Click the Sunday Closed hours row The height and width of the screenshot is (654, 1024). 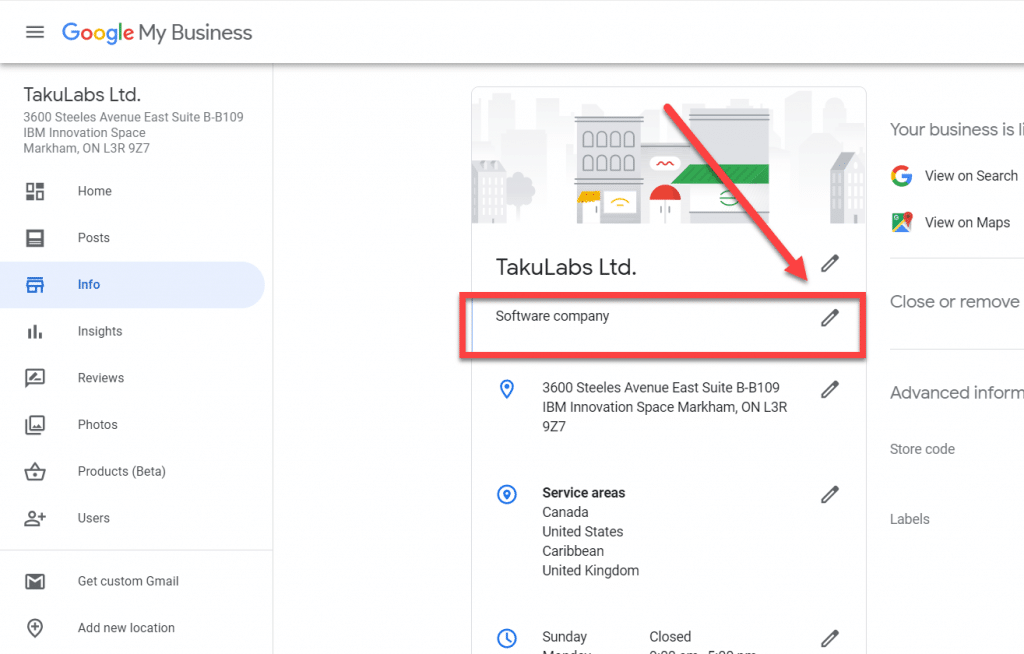[616, 637]
